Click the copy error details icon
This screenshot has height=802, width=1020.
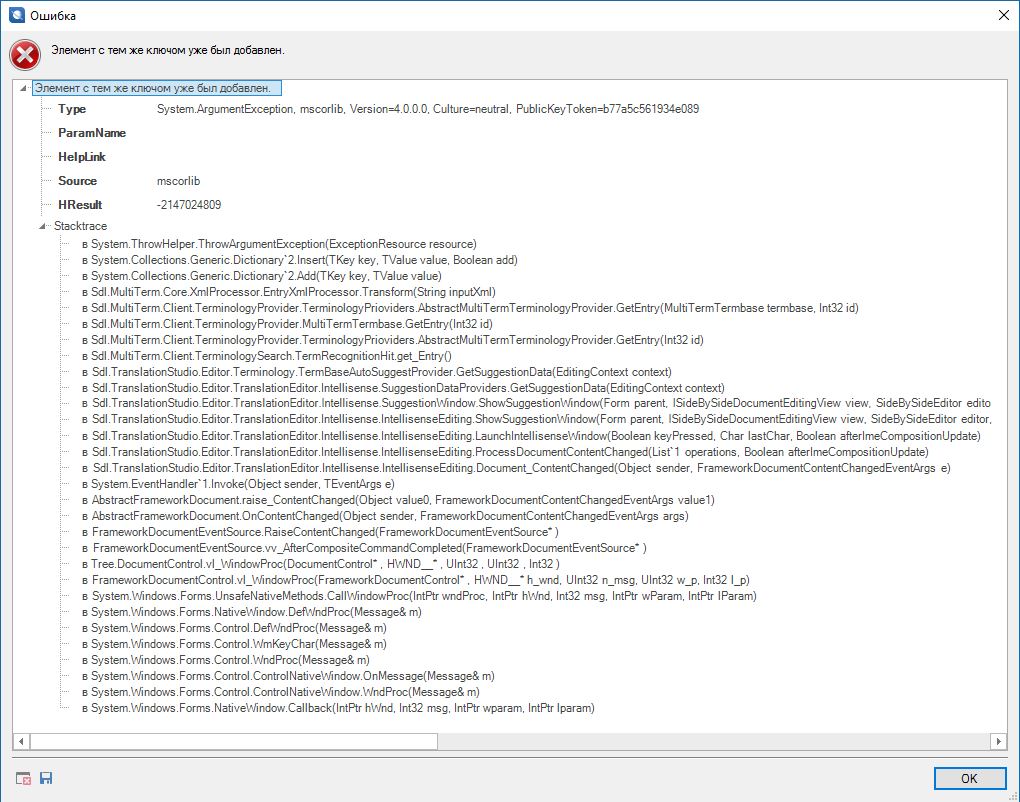point(23,778)
